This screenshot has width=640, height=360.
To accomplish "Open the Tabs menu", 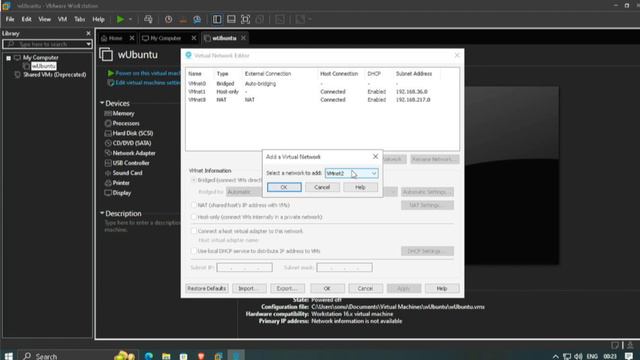I will click(x=80, y=19).
